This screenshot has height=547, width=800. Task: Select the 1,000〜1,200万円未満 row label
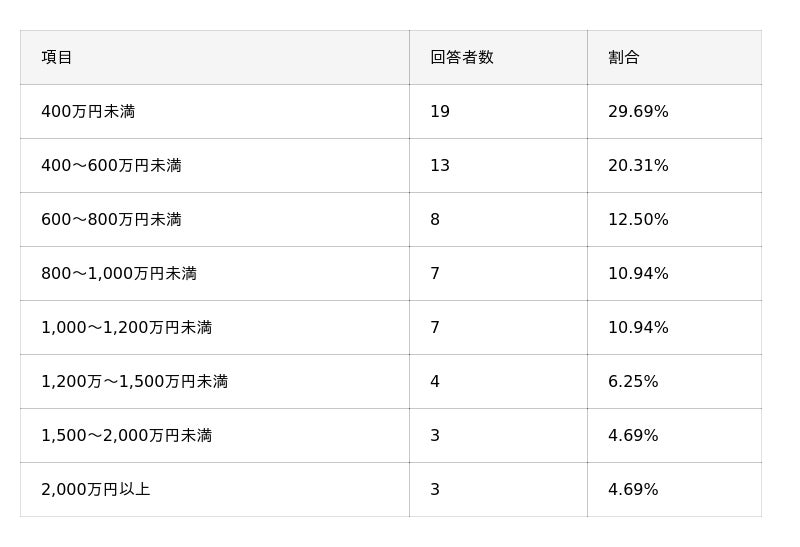(126, 328)
